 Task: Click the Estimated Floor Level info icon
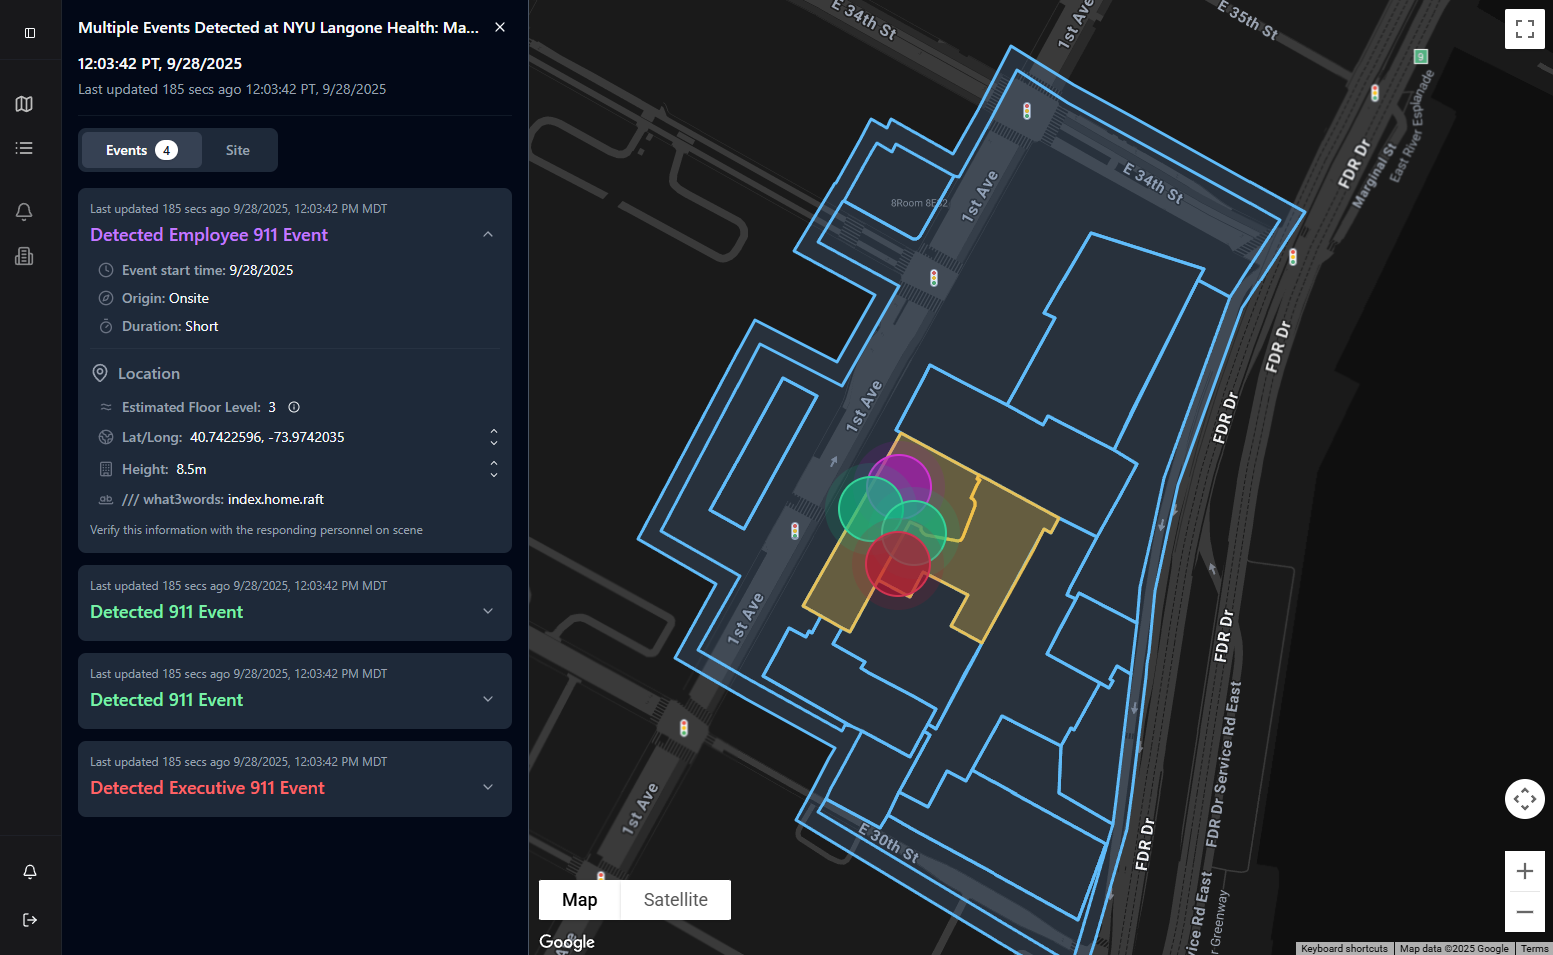(x=294, y=407)
